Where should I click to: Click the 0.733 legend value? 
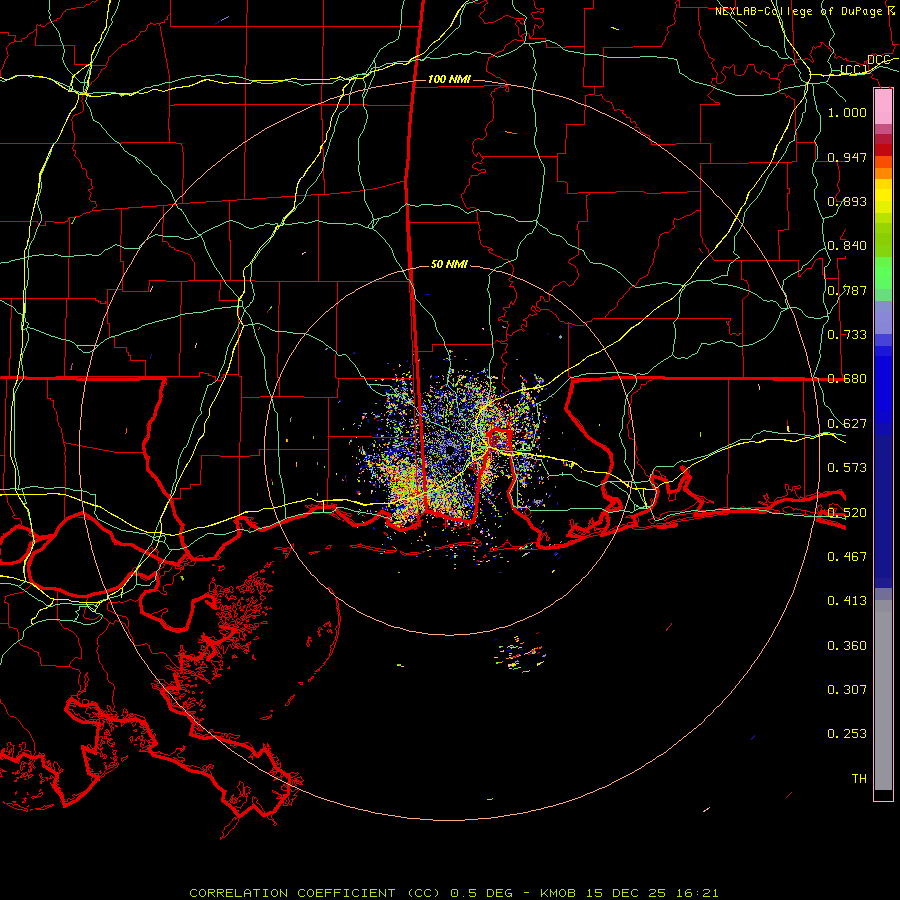coord(847,334)
